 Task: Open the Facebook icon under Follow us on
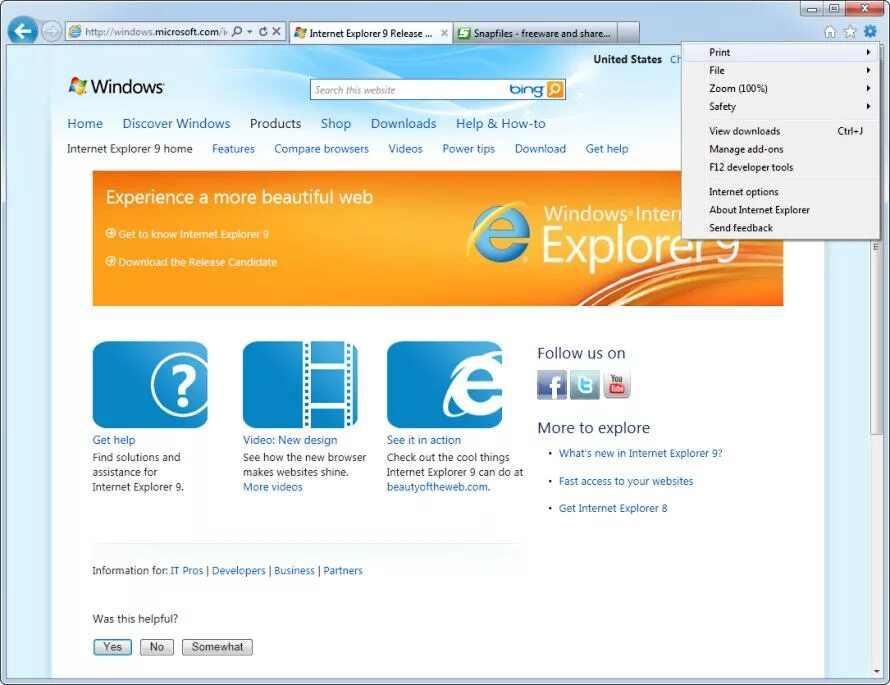[x=552, y=385]
